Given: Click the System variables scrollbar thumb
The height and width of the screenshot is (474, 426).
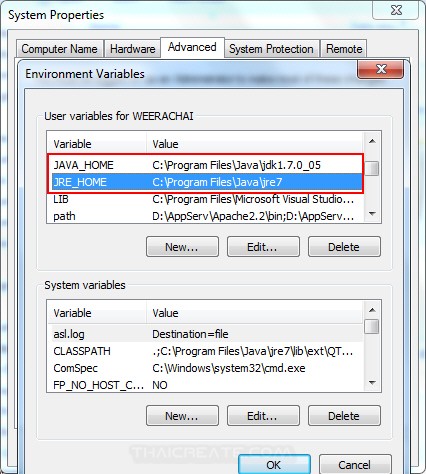Looking at the screenshot, I should pyautogui.click(x=372, y=326).
